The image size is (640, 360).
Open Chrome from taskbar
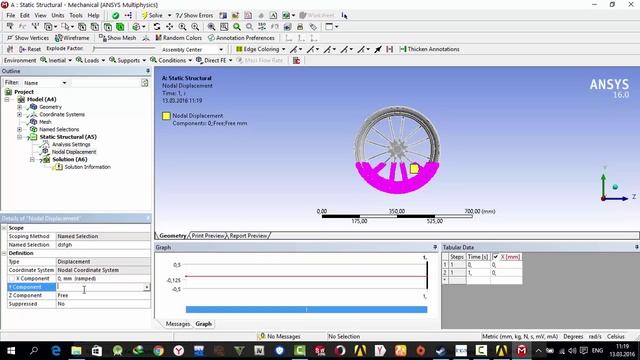(x=158, y=350)
